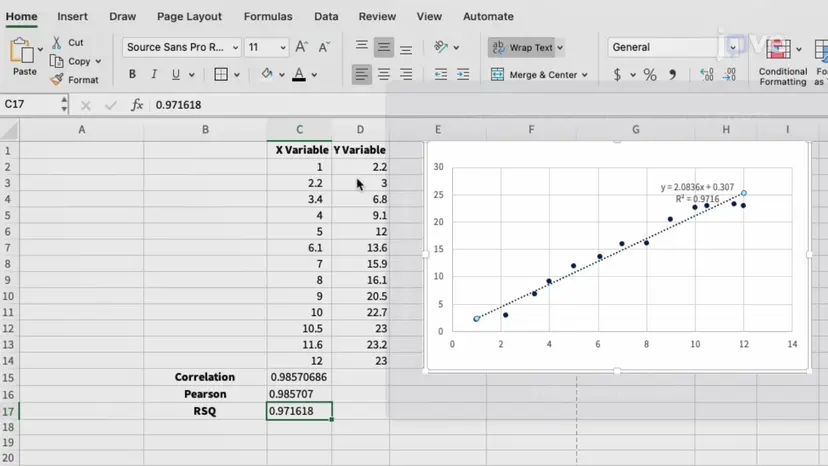The width and height of the screenshot is (828, 466).
Task: Align text right
Action: (x=406, y=74)
